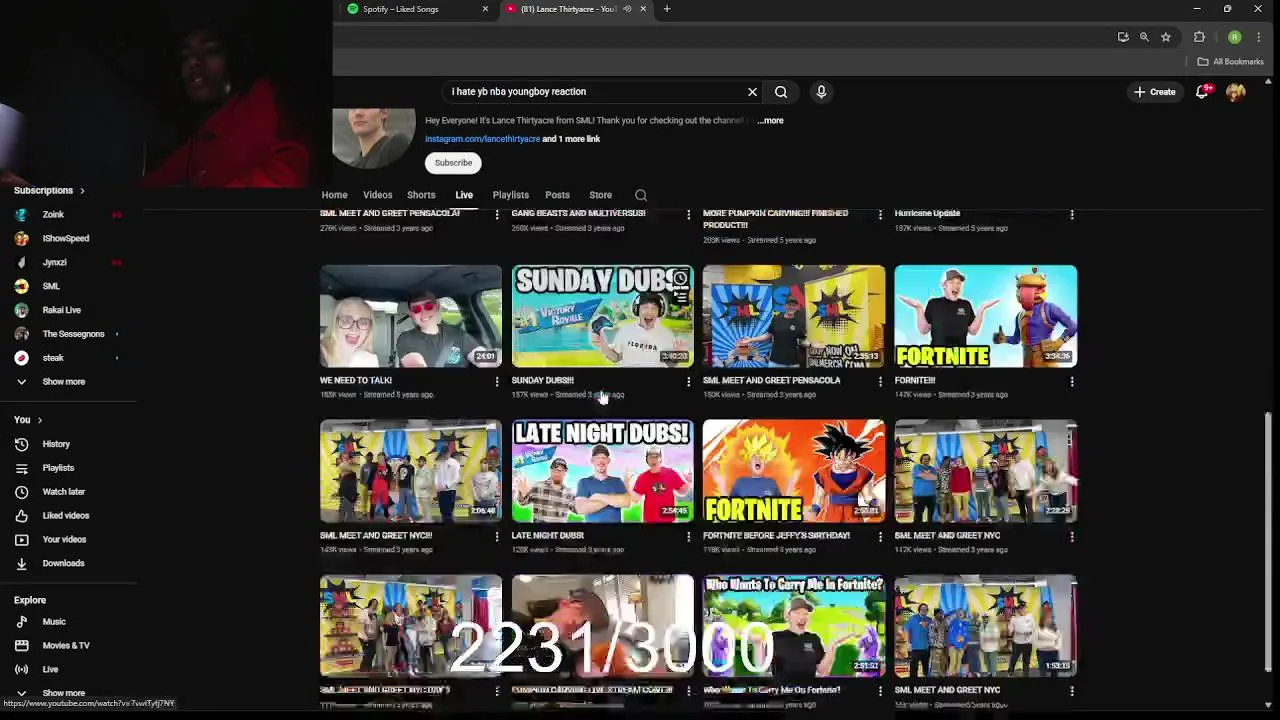Open the WE NEED TO TALK! video thumbnail

pos(411,316)
